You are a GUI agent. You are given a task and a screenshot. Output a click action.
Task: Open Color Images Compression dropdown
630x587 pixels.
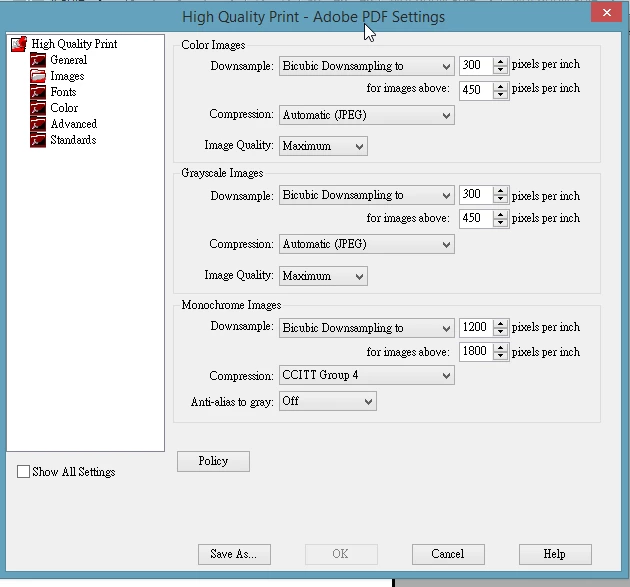(x=366, y=115)
